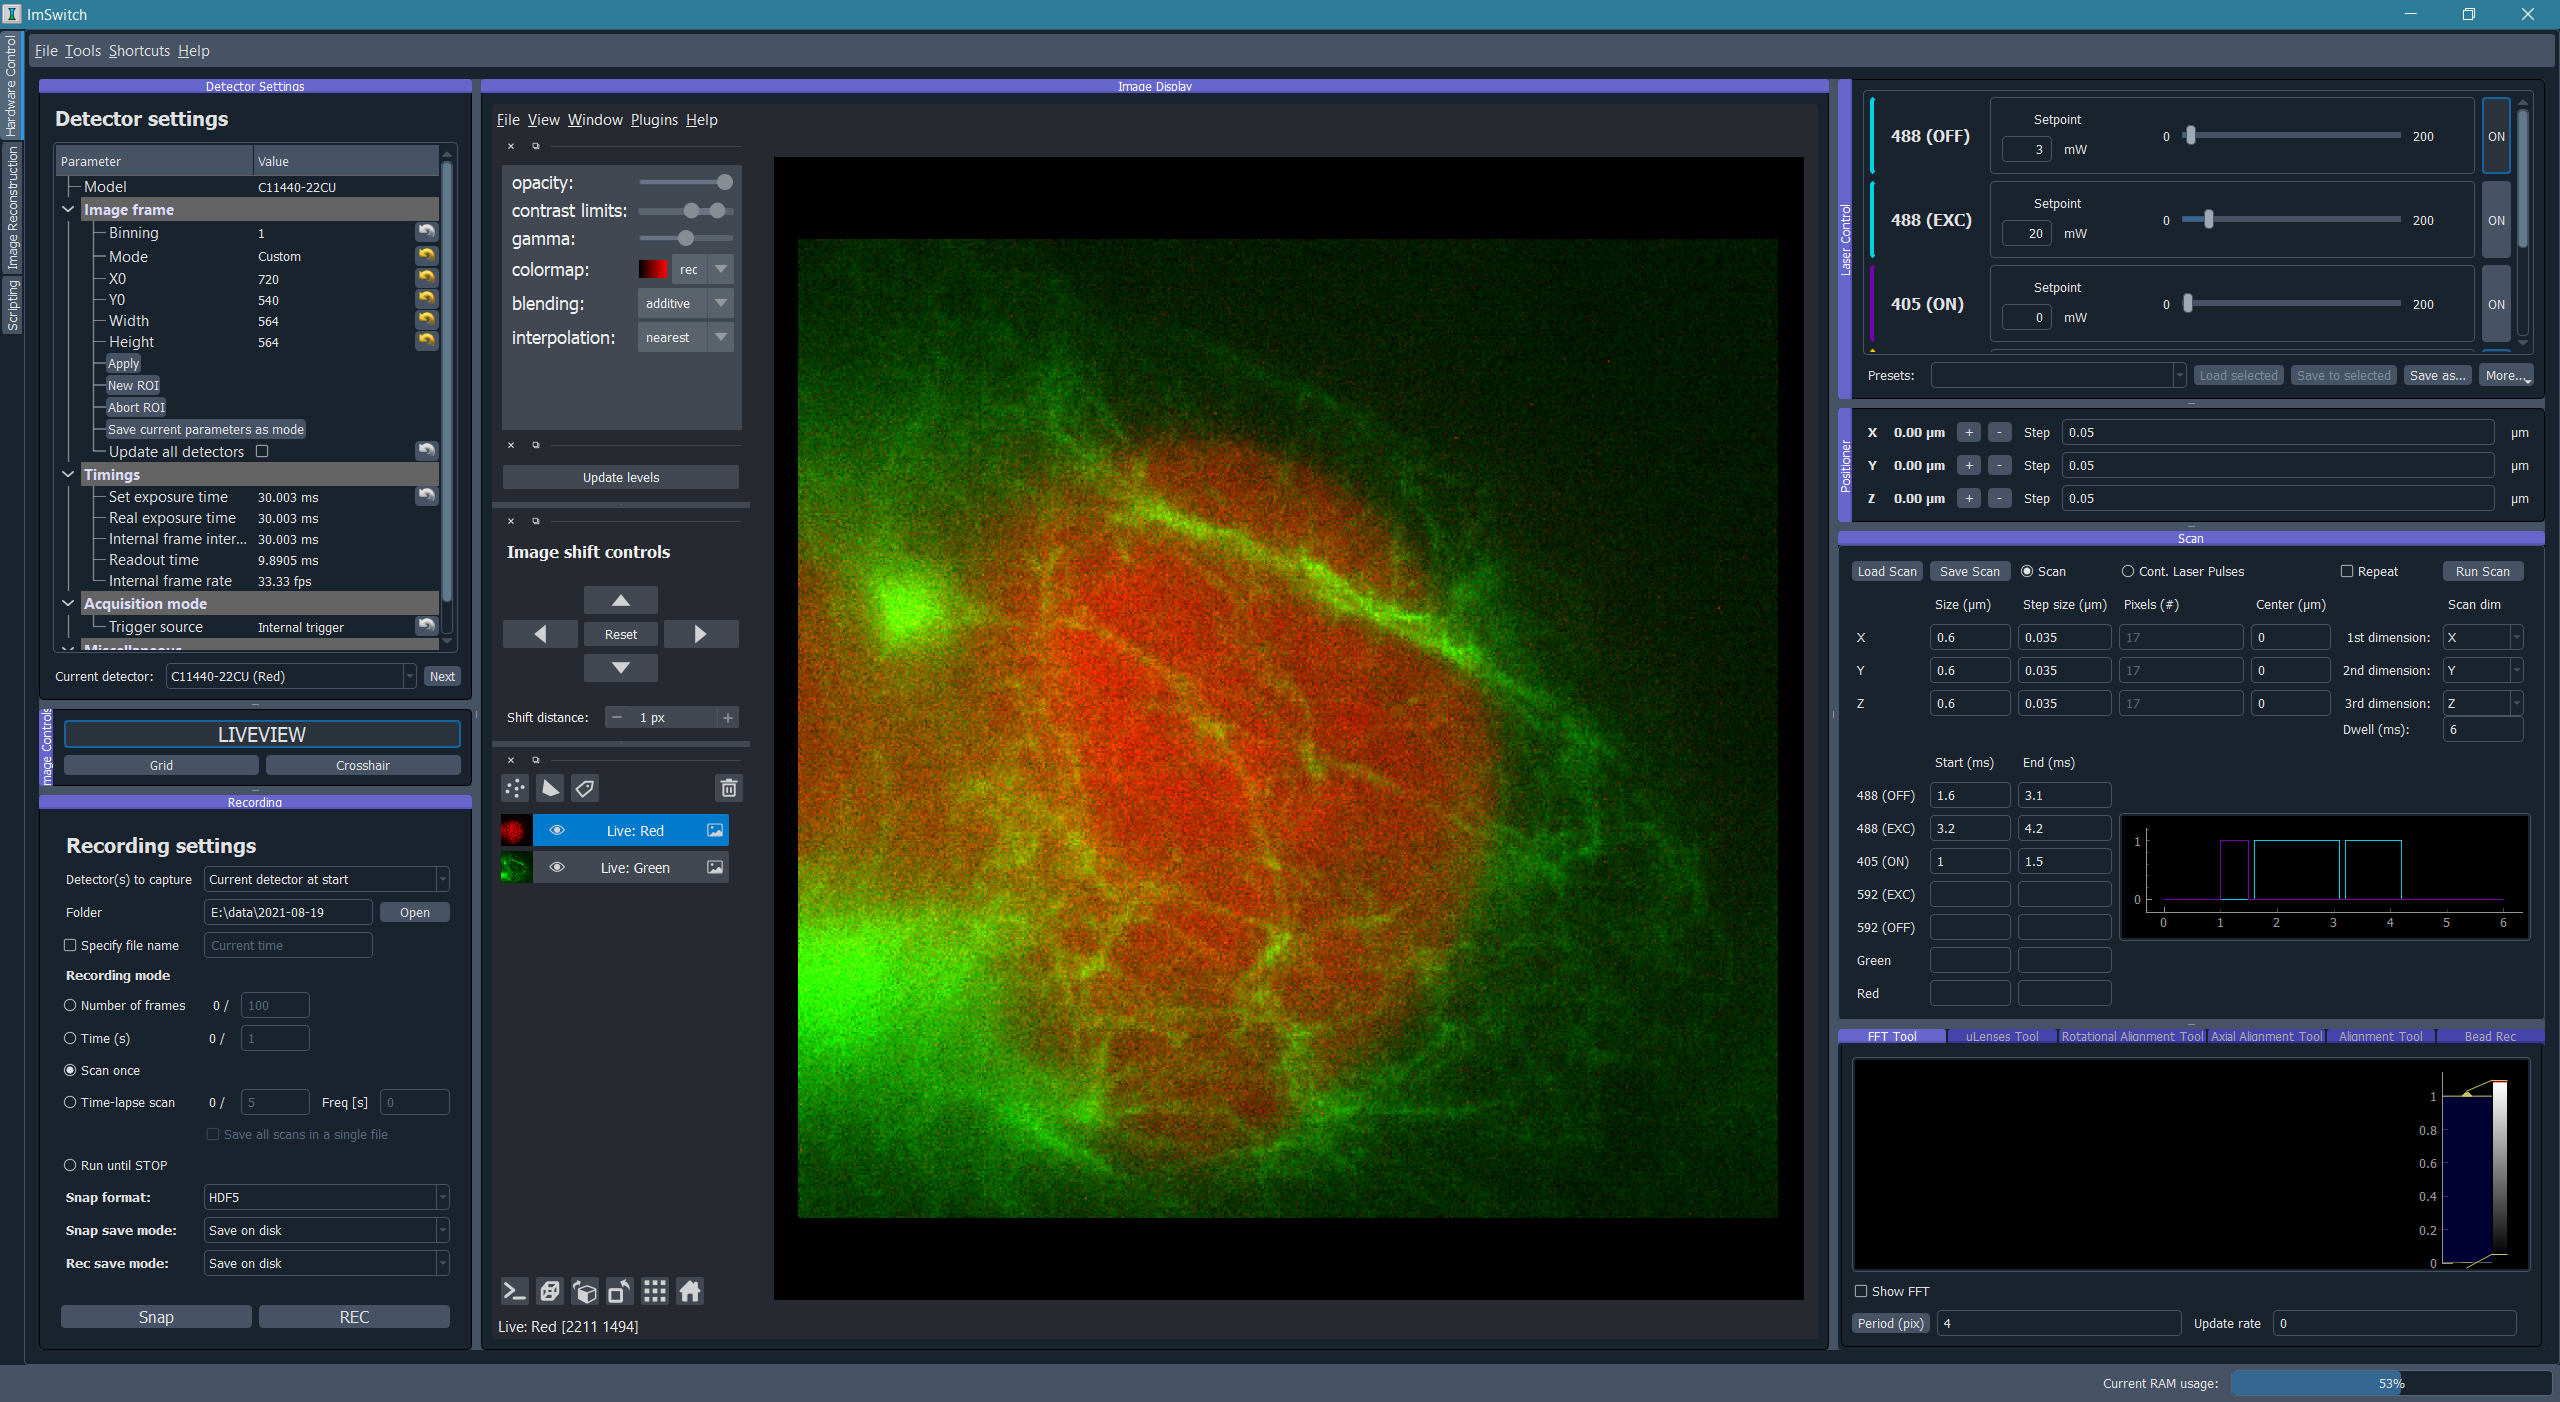This screenshot has width=2560, height=1402.
Task: Add a new points layer
Action: pyautogui.click(x=515, y=788)
